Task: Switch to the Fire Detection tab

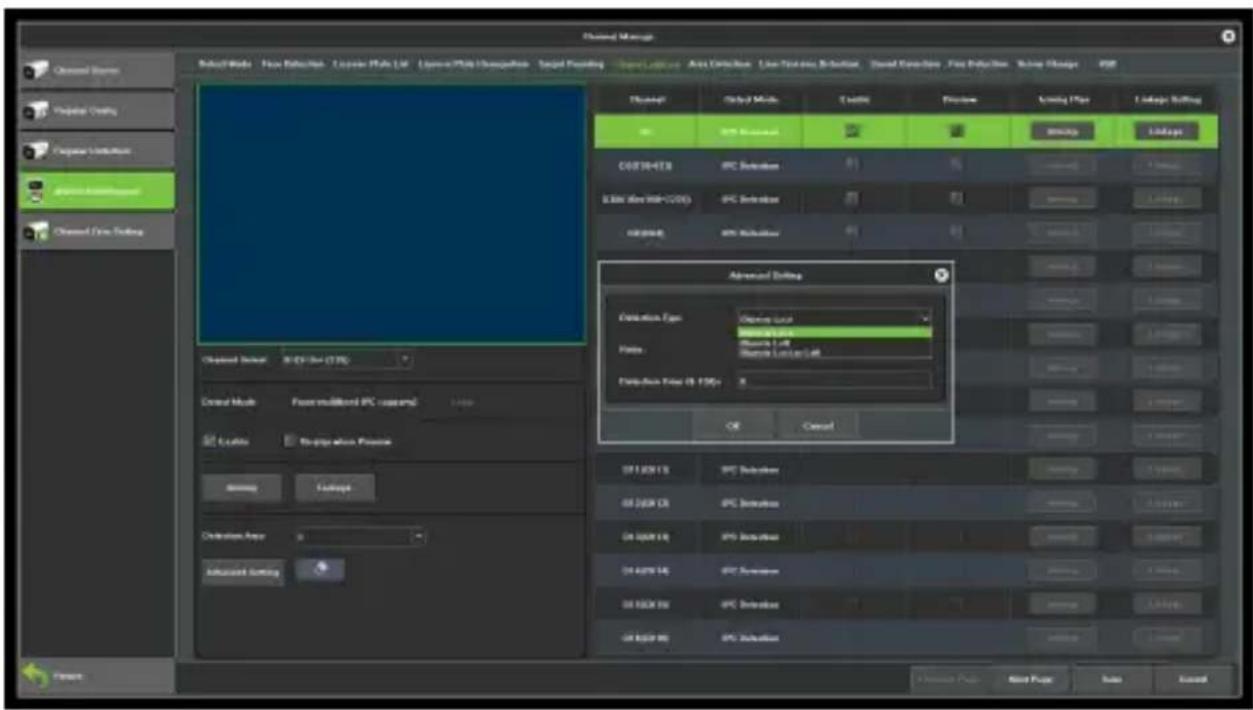Action: coord(978,64)
